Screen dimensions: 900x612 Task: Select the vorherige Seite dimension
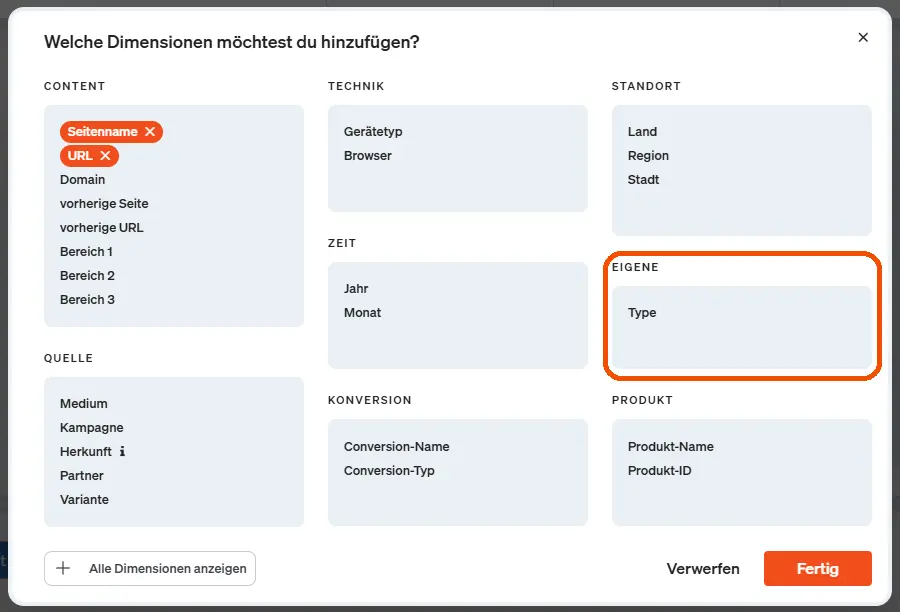[104, 204]
